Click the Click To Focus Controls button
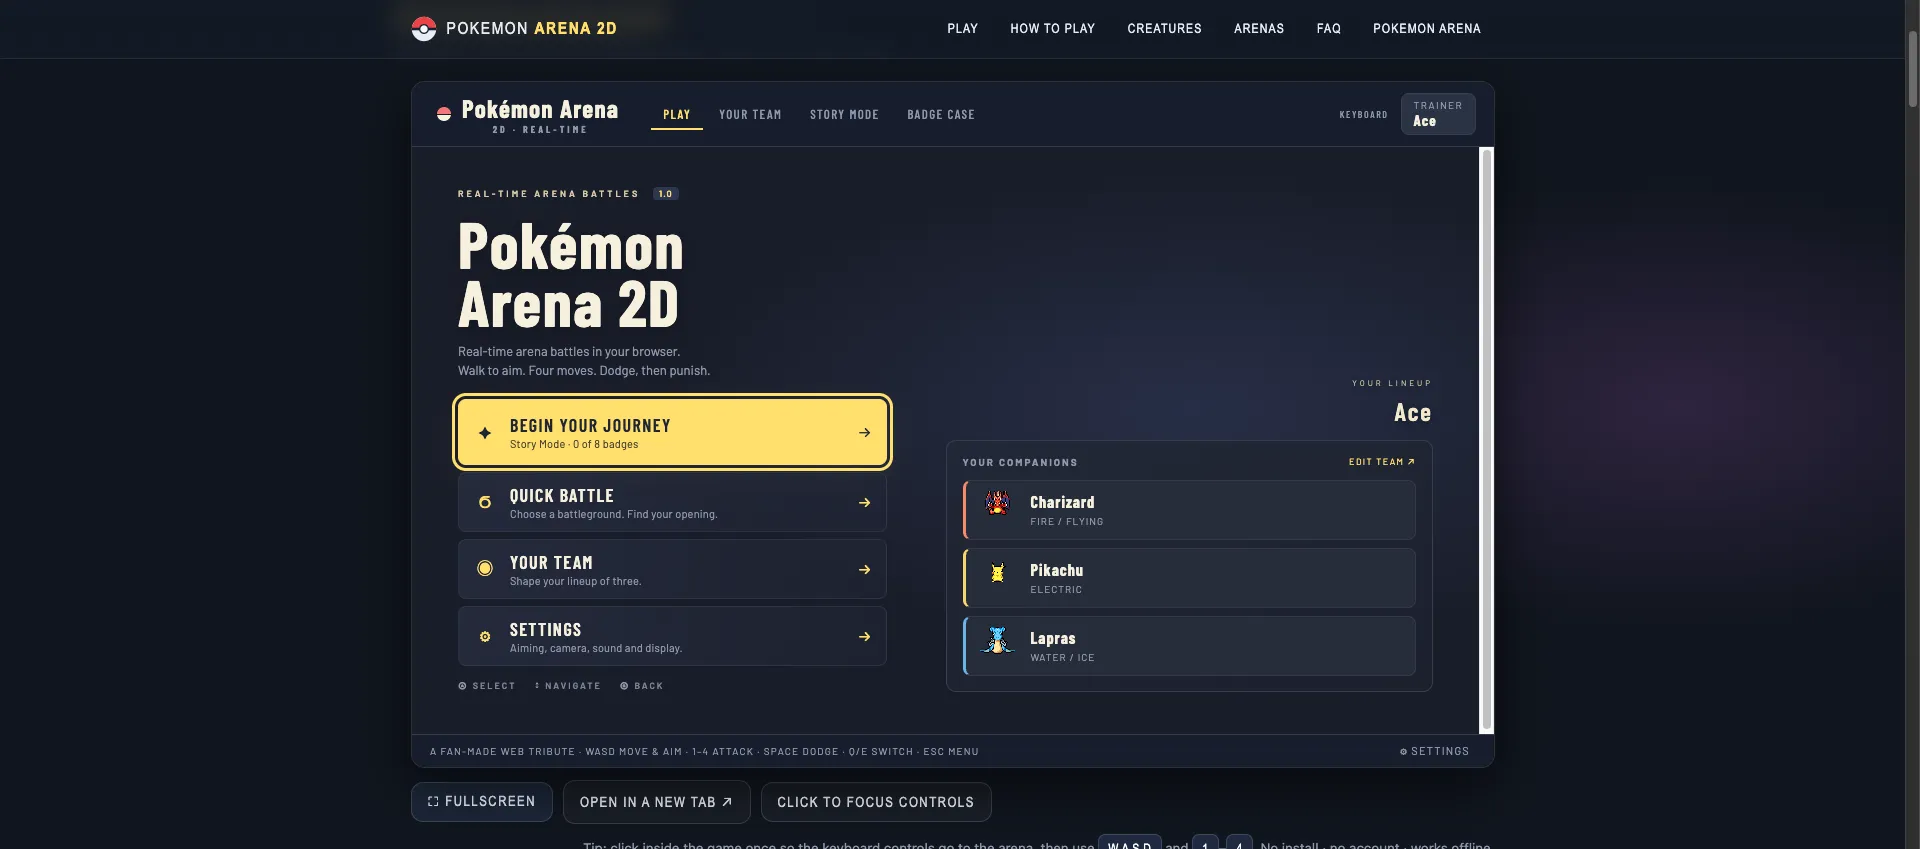 (876, 802)
